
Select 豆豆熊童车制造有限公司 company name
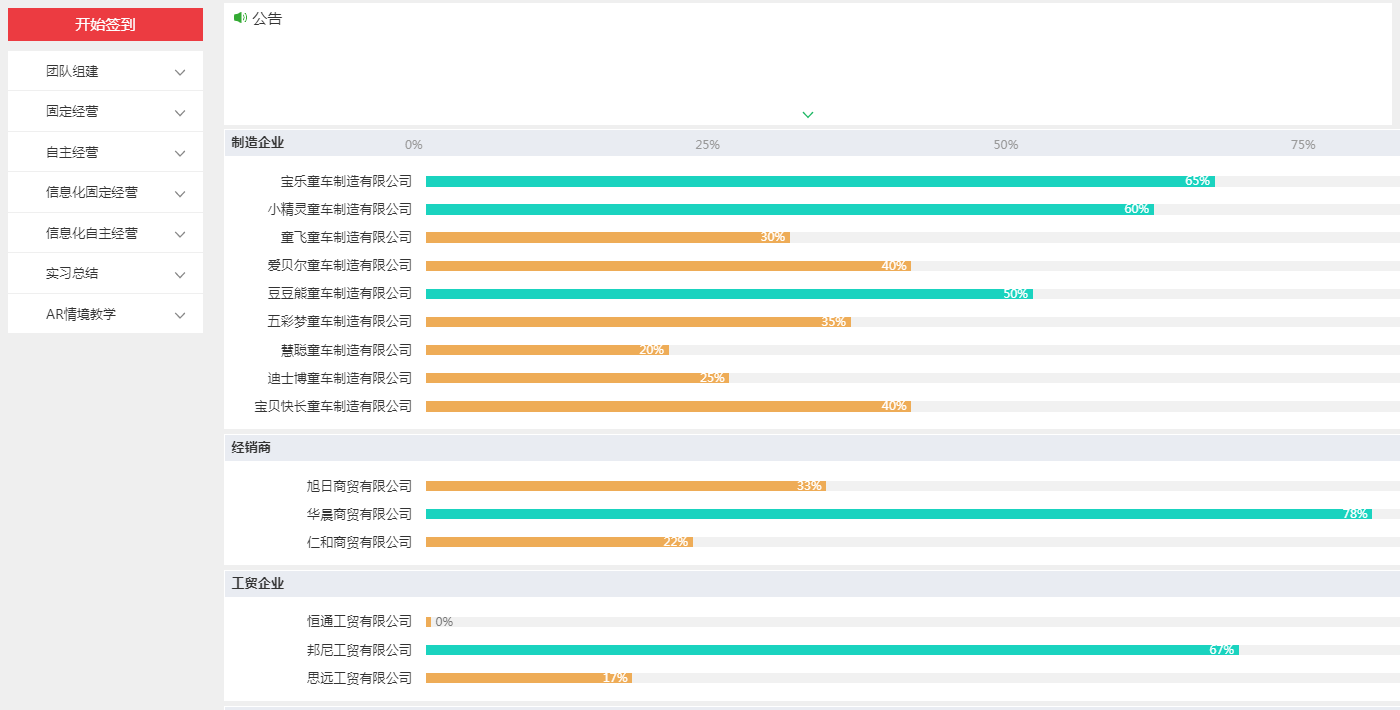340,293
